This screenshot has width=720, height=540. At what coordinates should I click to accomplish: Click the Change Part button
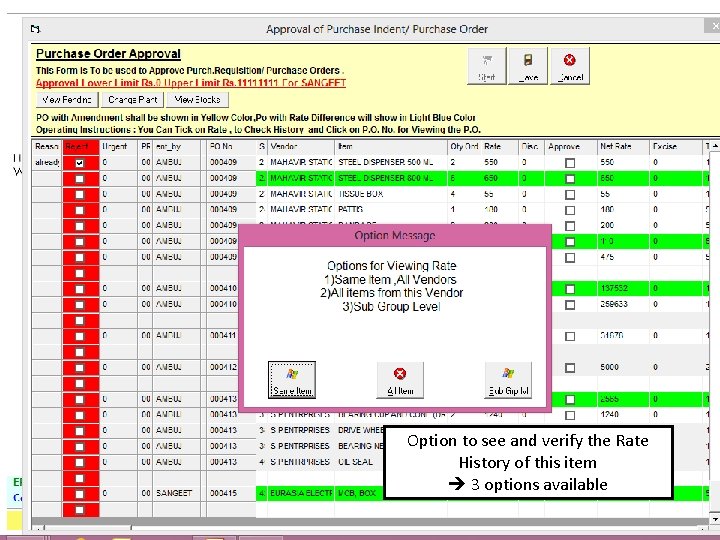pos(132,100)
